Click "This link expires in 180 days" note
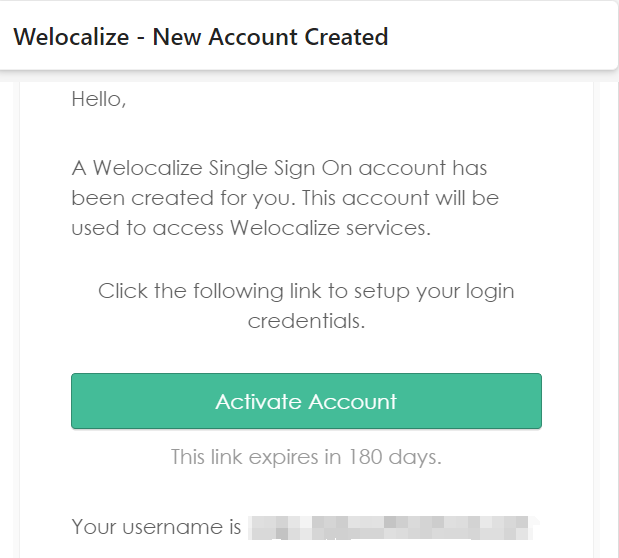Image resolution: width=619 pixels, height=558 pixels. click(306, 457)
